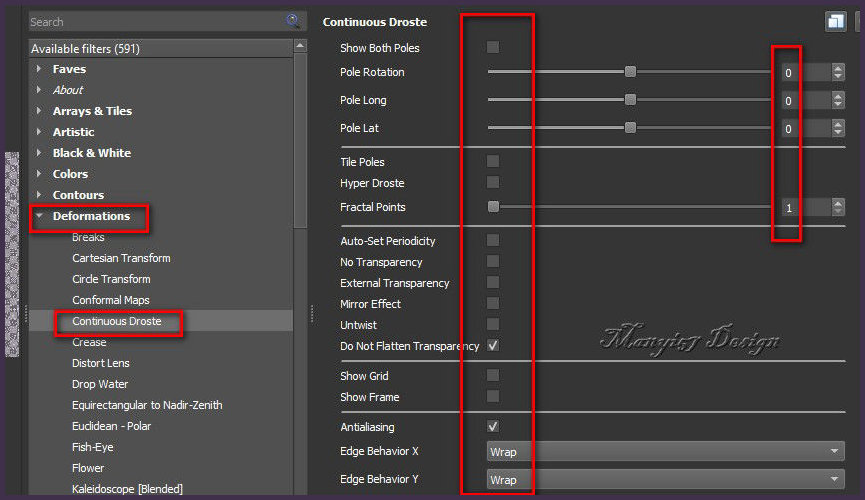
Task: Click inside the Search text field
Action: 150,21
